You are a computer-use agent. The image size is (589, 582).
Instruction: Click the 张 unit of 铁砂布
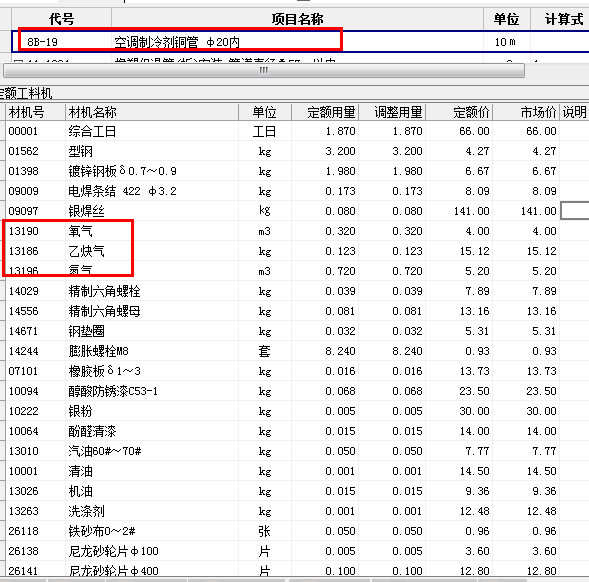coord(264,531)
